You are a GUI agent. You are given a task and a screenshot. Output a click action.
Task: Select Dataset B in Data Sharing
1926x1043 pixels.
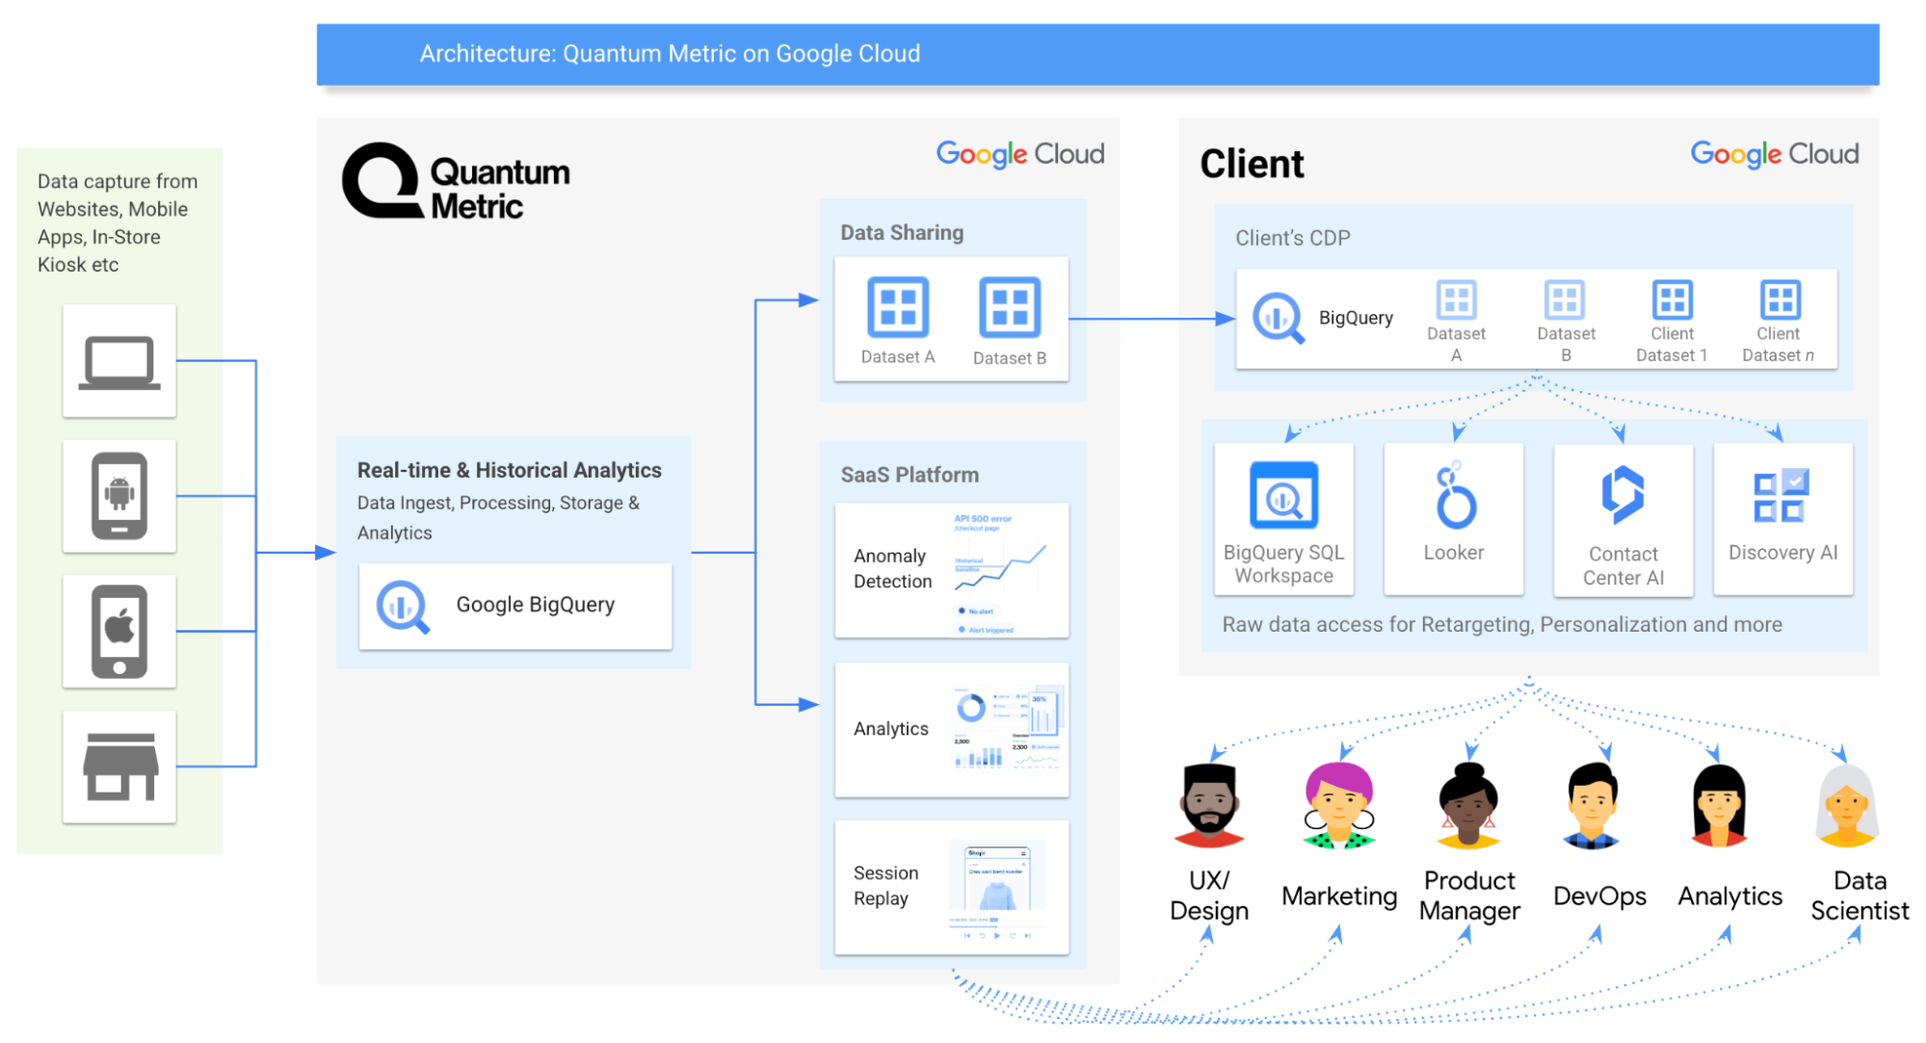(x=1009, y=308)
